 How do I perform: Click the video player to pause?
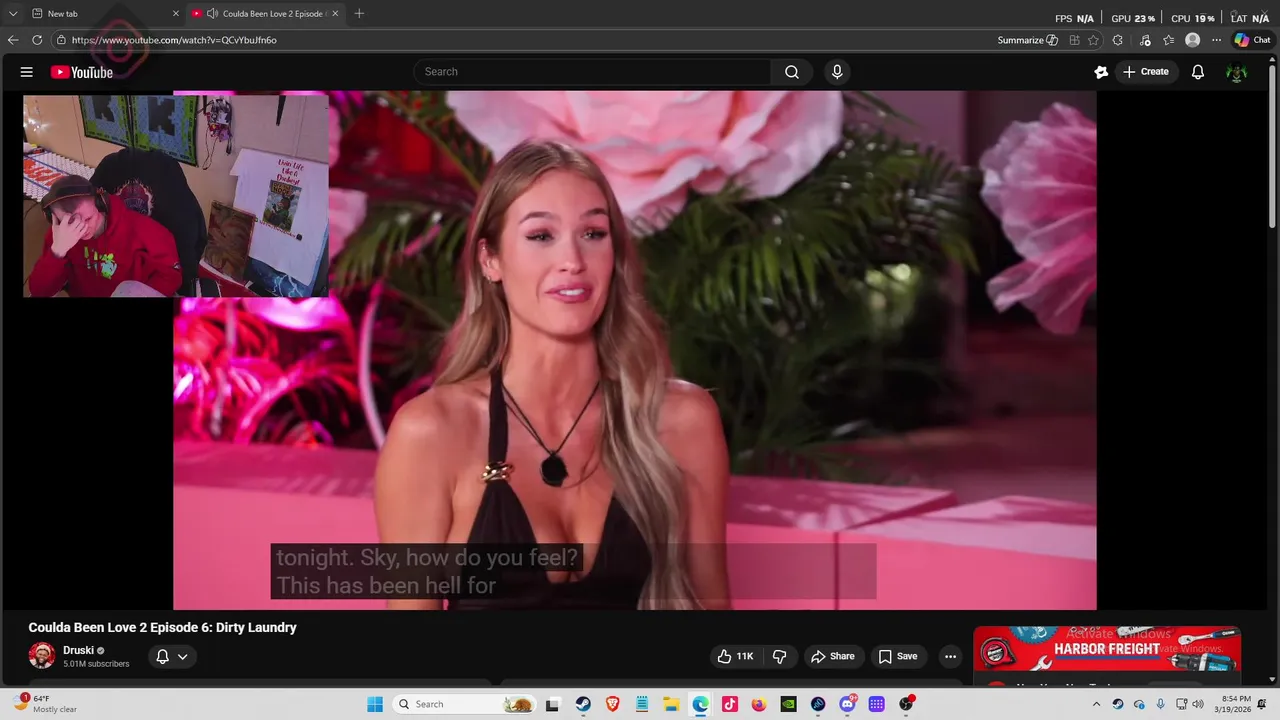point(635,350)
